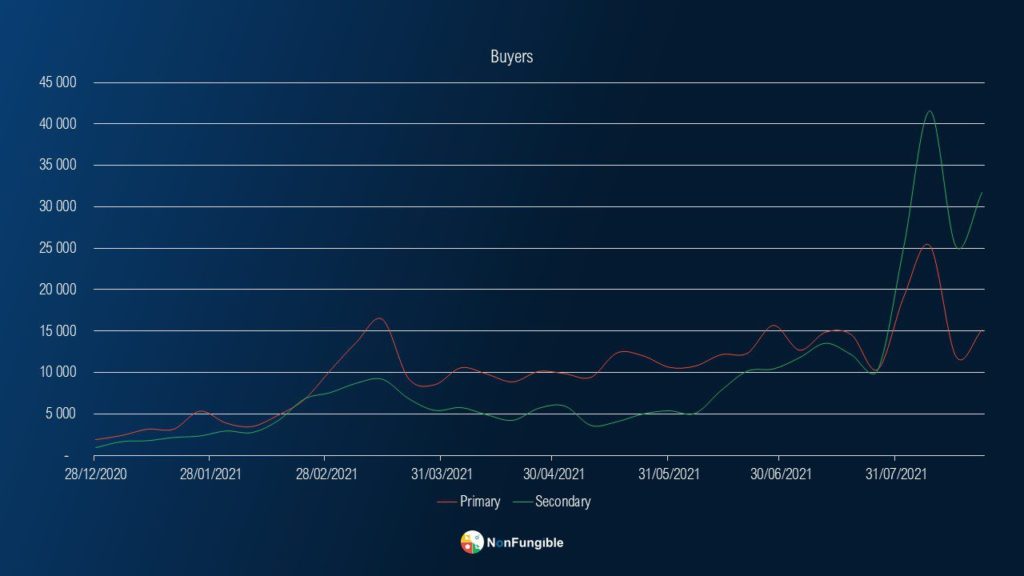Click the 25 000 y-axis label
This screenshot has height=576, width=1024.
57,248
